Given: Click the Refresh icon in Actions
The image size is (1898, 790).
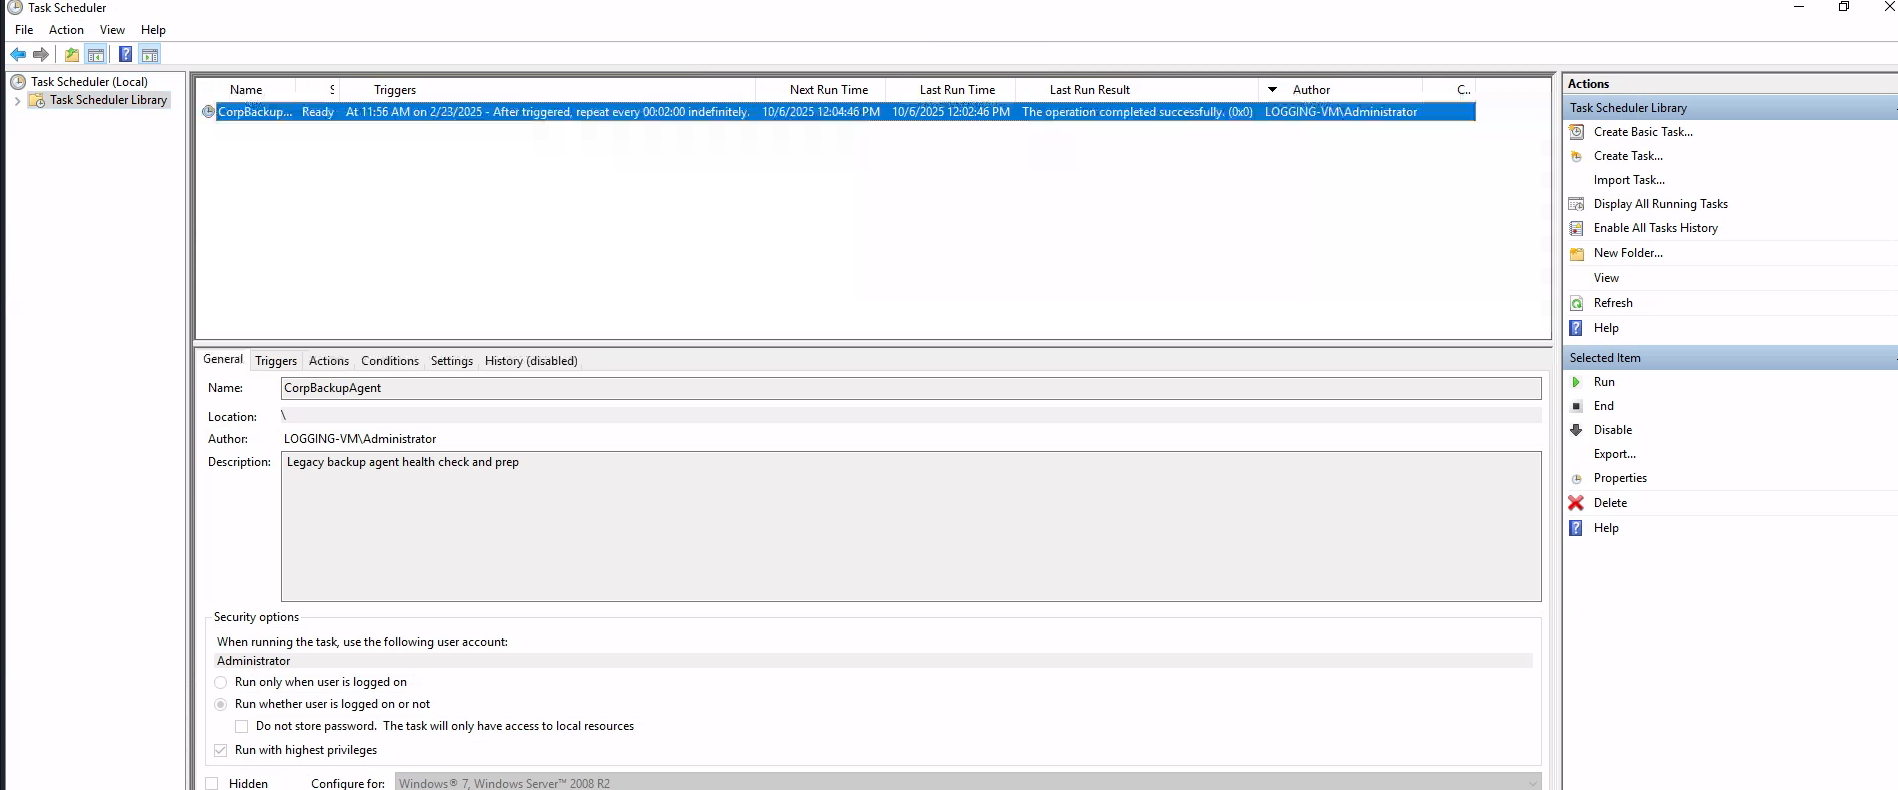Looking at the screenshot, I should pyautogui.click(x=1576, y=303).
